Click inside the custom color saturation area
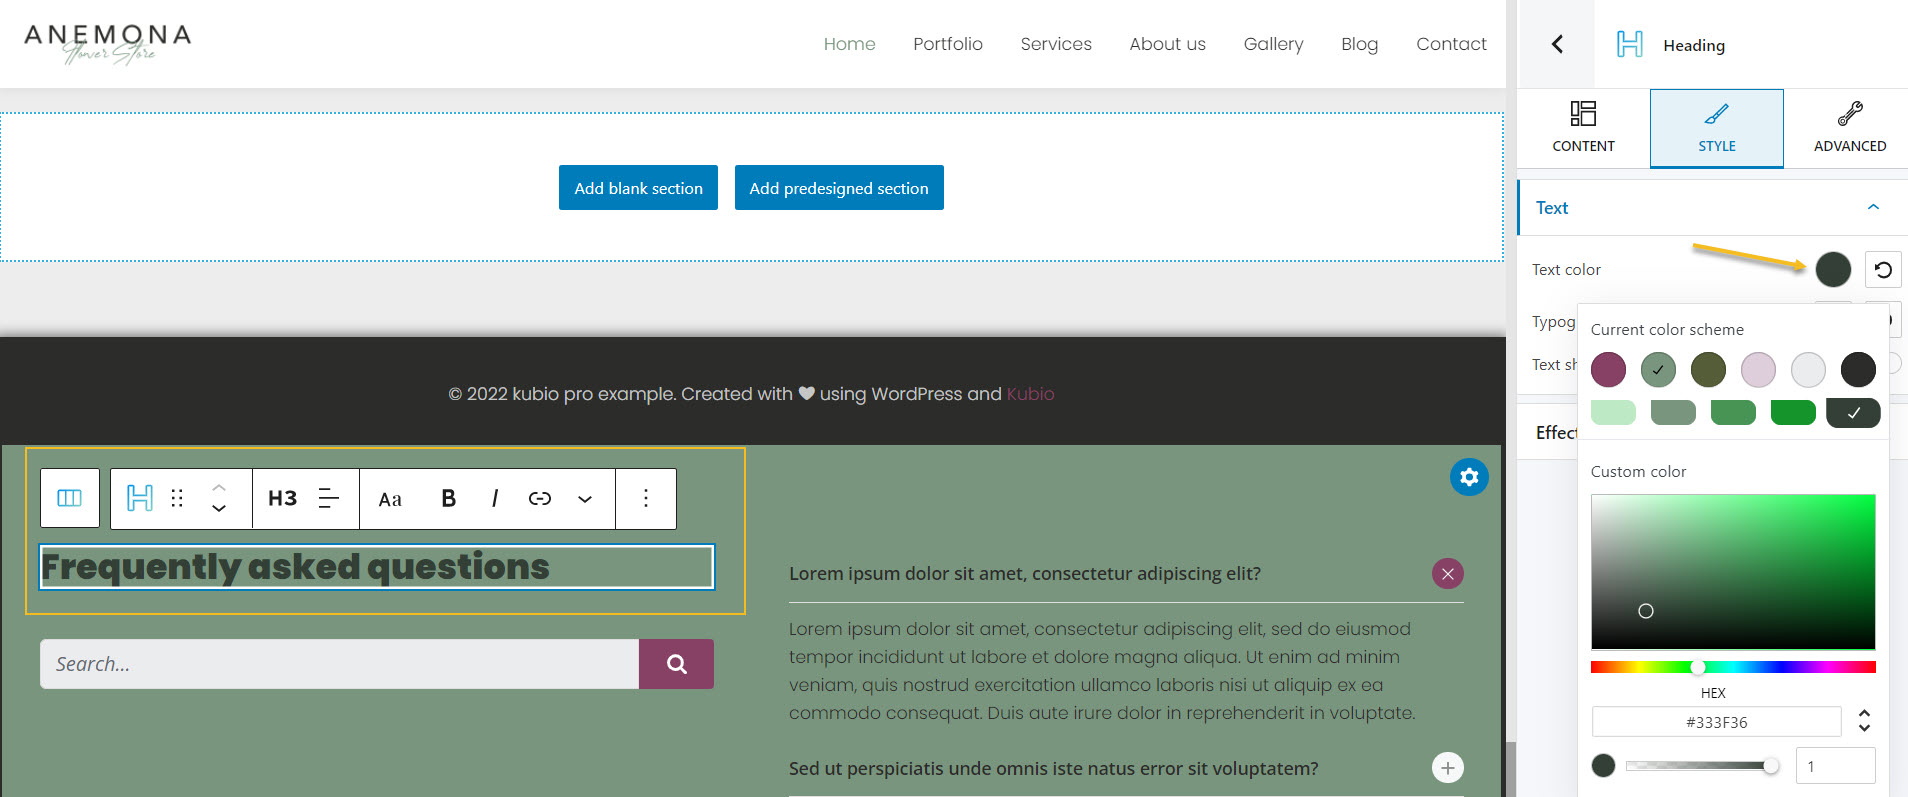 tap(1733, 572)
